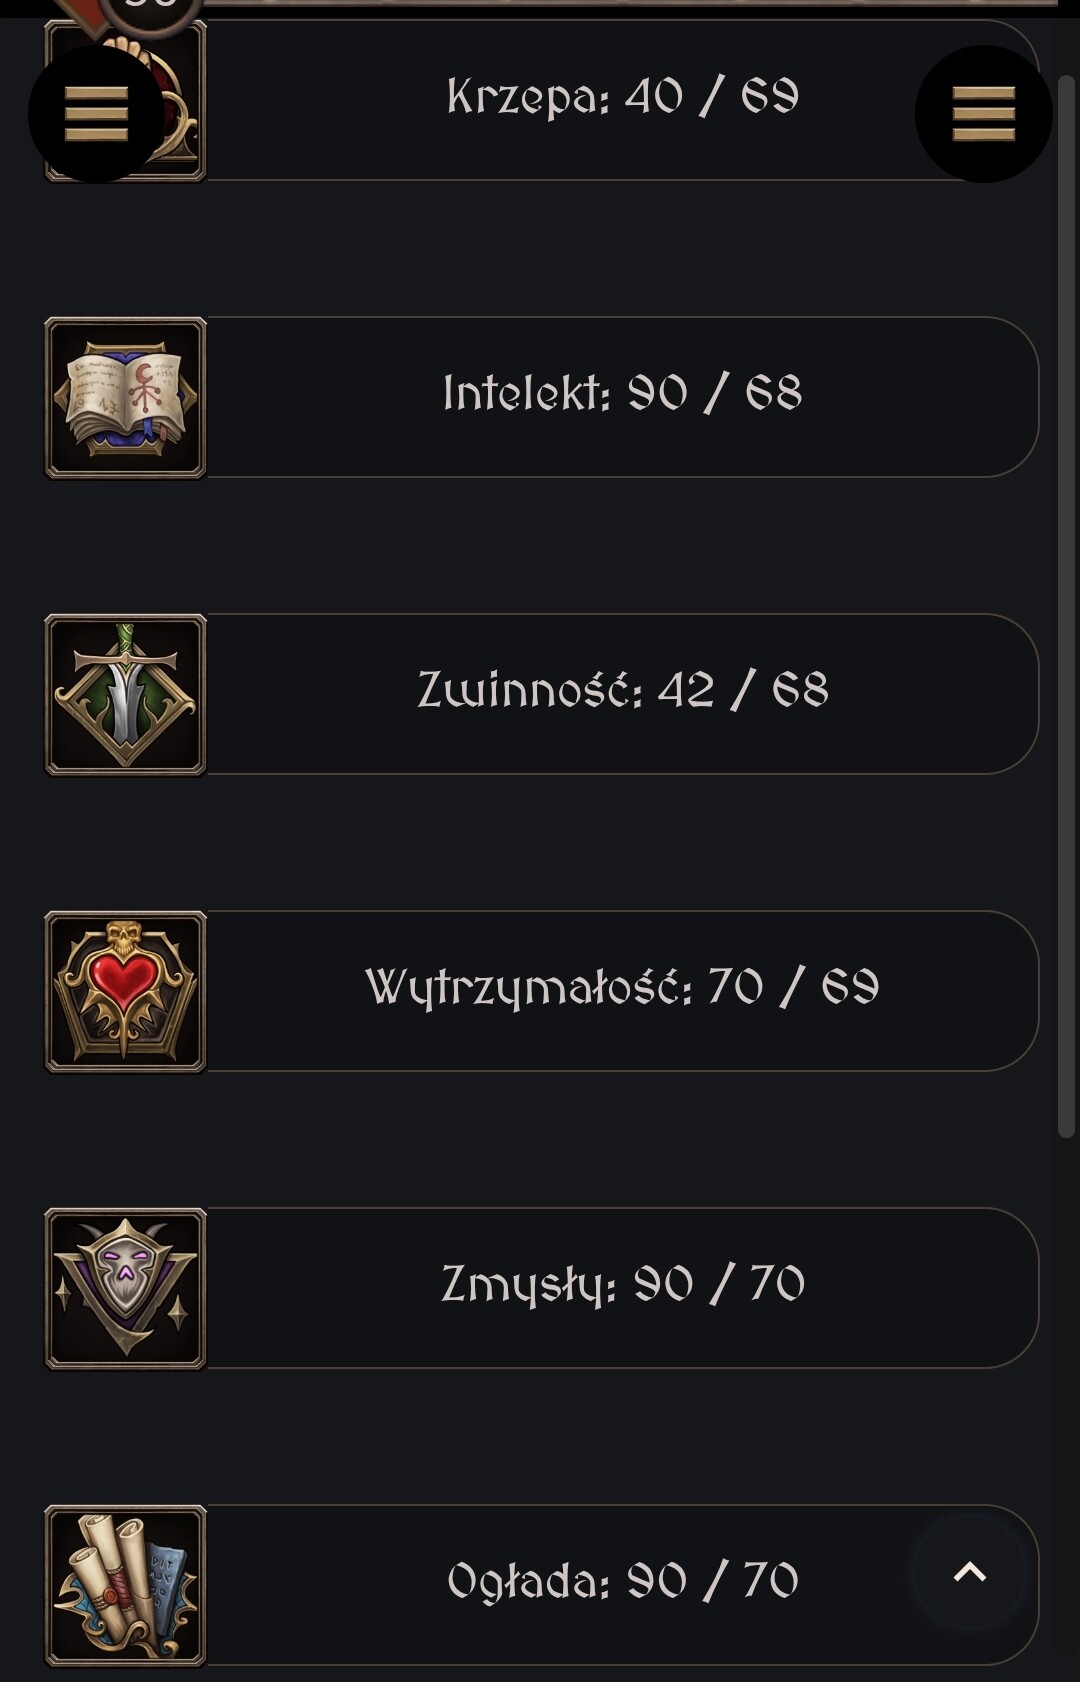Click the Zwinność dagger icon
The height and width of the screenshot is (1682, 1080).
[x=126, y=695]
